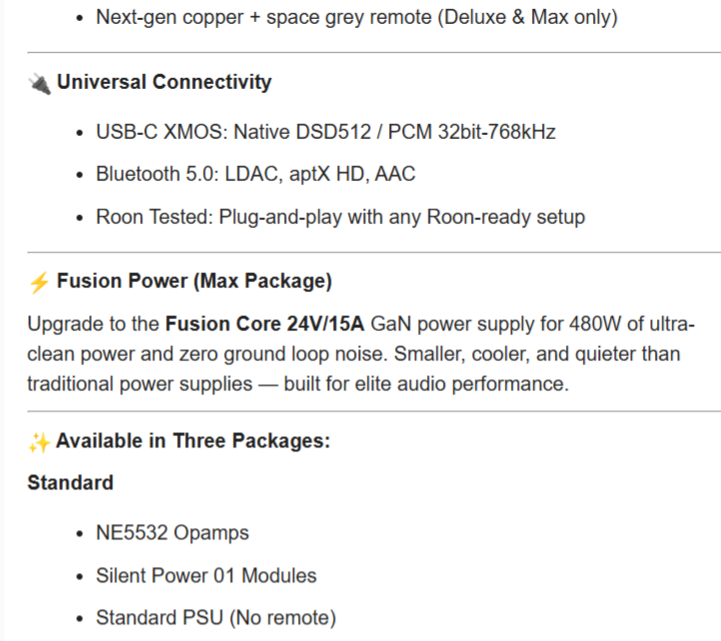Select the Standard package subheading
The height and width of the screenshot is (641, 721).
(70, 482)
